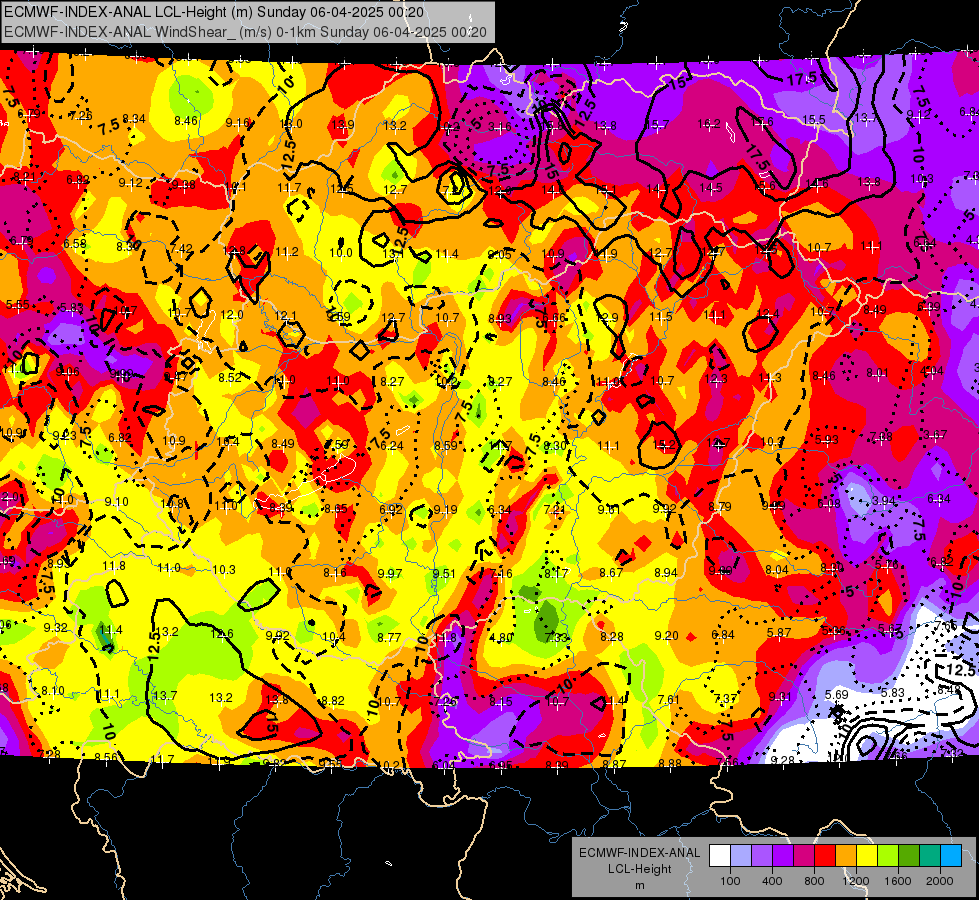
Task: Click the 7.08 value on the map
Action: click(x=881, y=437)
